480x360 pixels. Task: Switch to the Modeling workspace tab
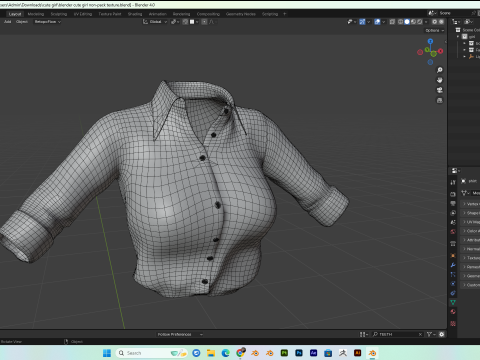coord(36,14)
